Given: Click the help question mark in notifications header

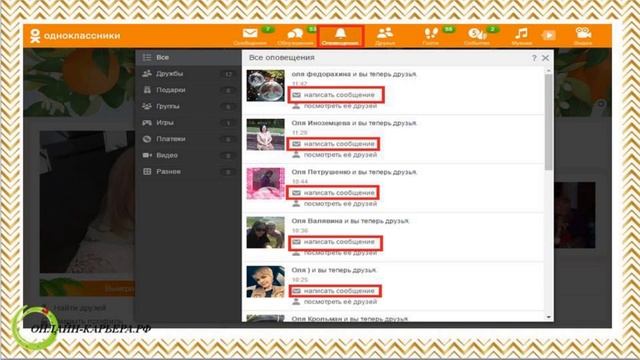Looking at the screenshot, I should point(534,58).
